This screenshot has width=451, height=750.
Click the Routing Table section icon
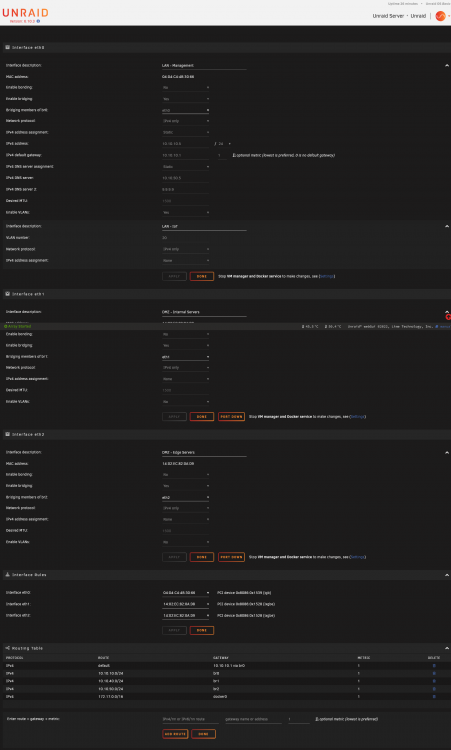pyautogui.click(x=8, y=648)
